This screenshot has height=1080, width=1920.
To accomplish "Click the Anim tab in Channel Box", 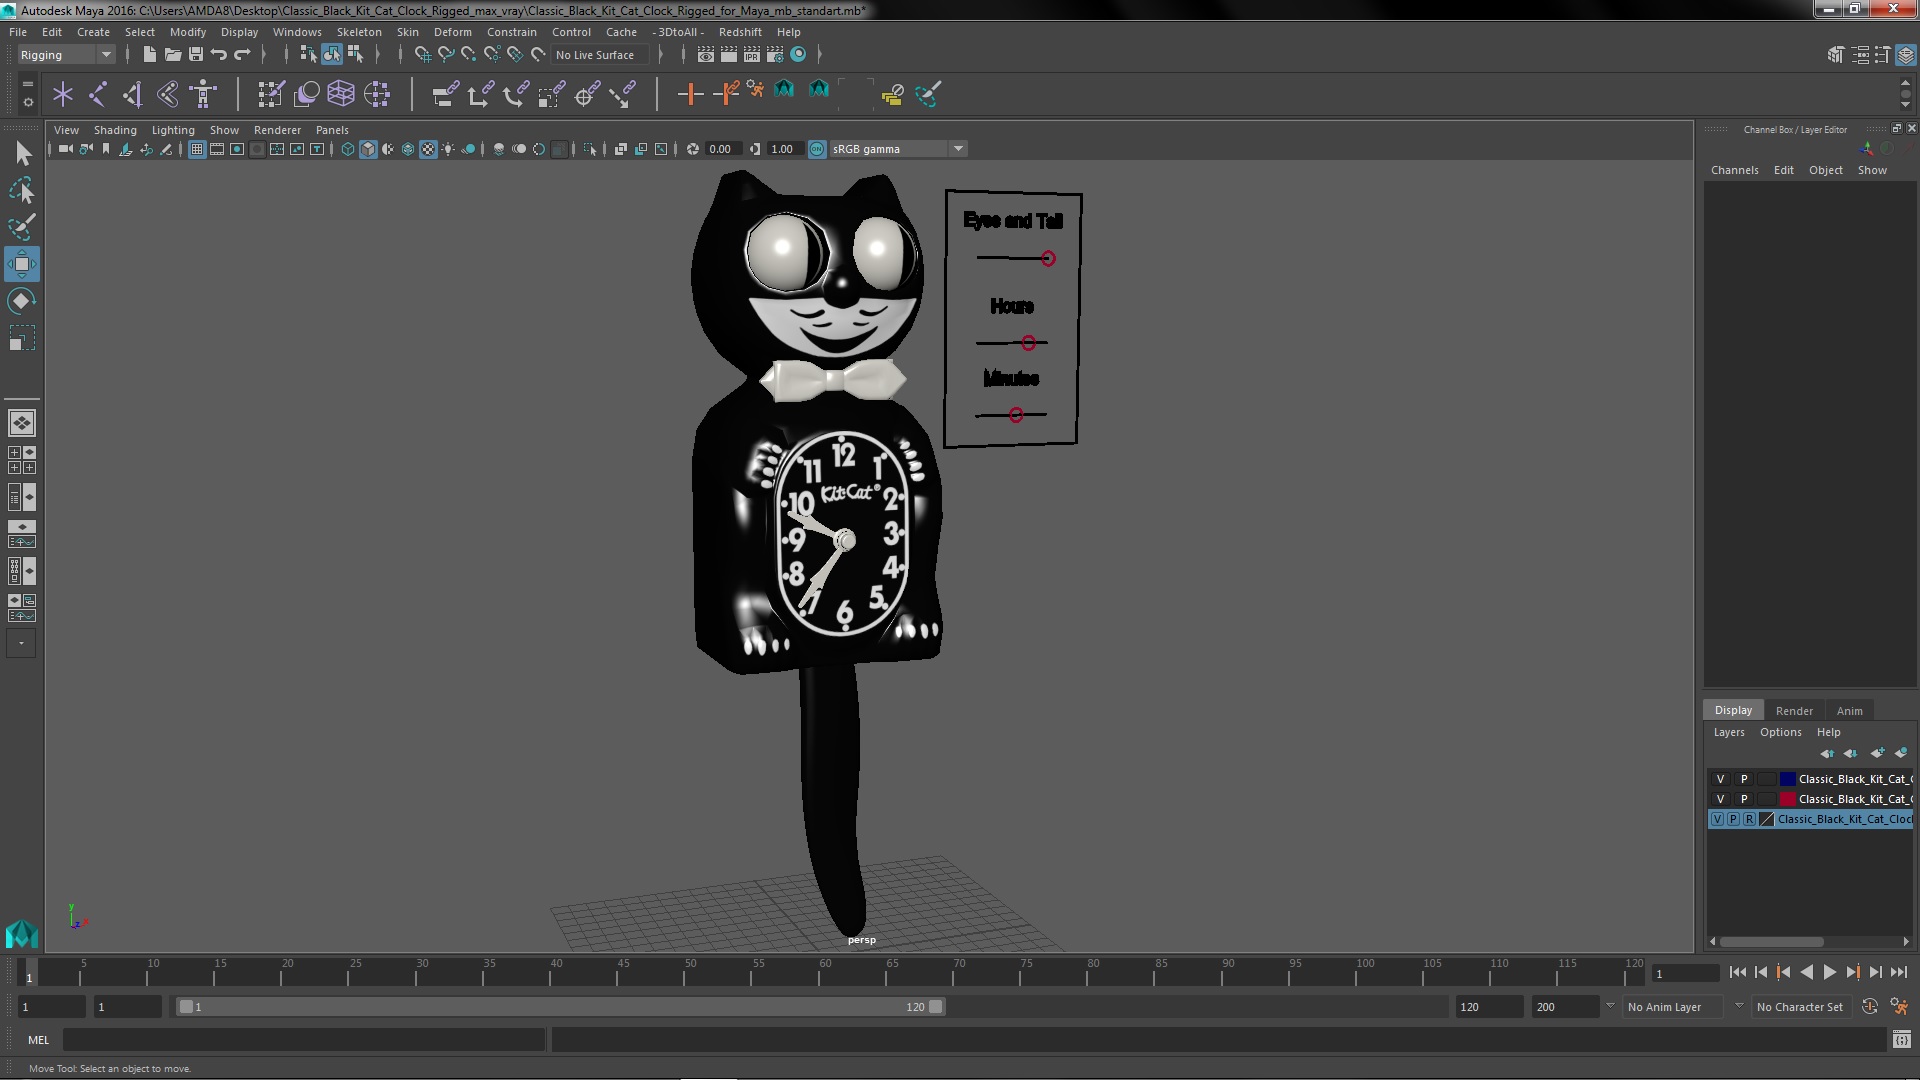I will click(1849, 709).
